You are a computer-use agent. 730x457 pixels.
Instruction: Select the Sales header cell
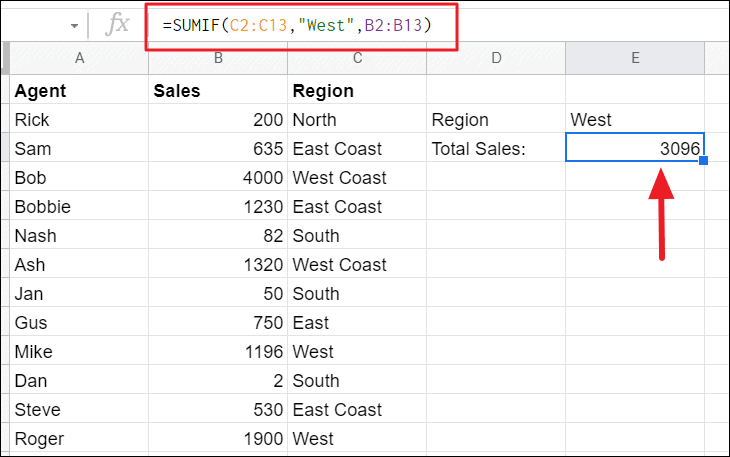coord(217,91)
